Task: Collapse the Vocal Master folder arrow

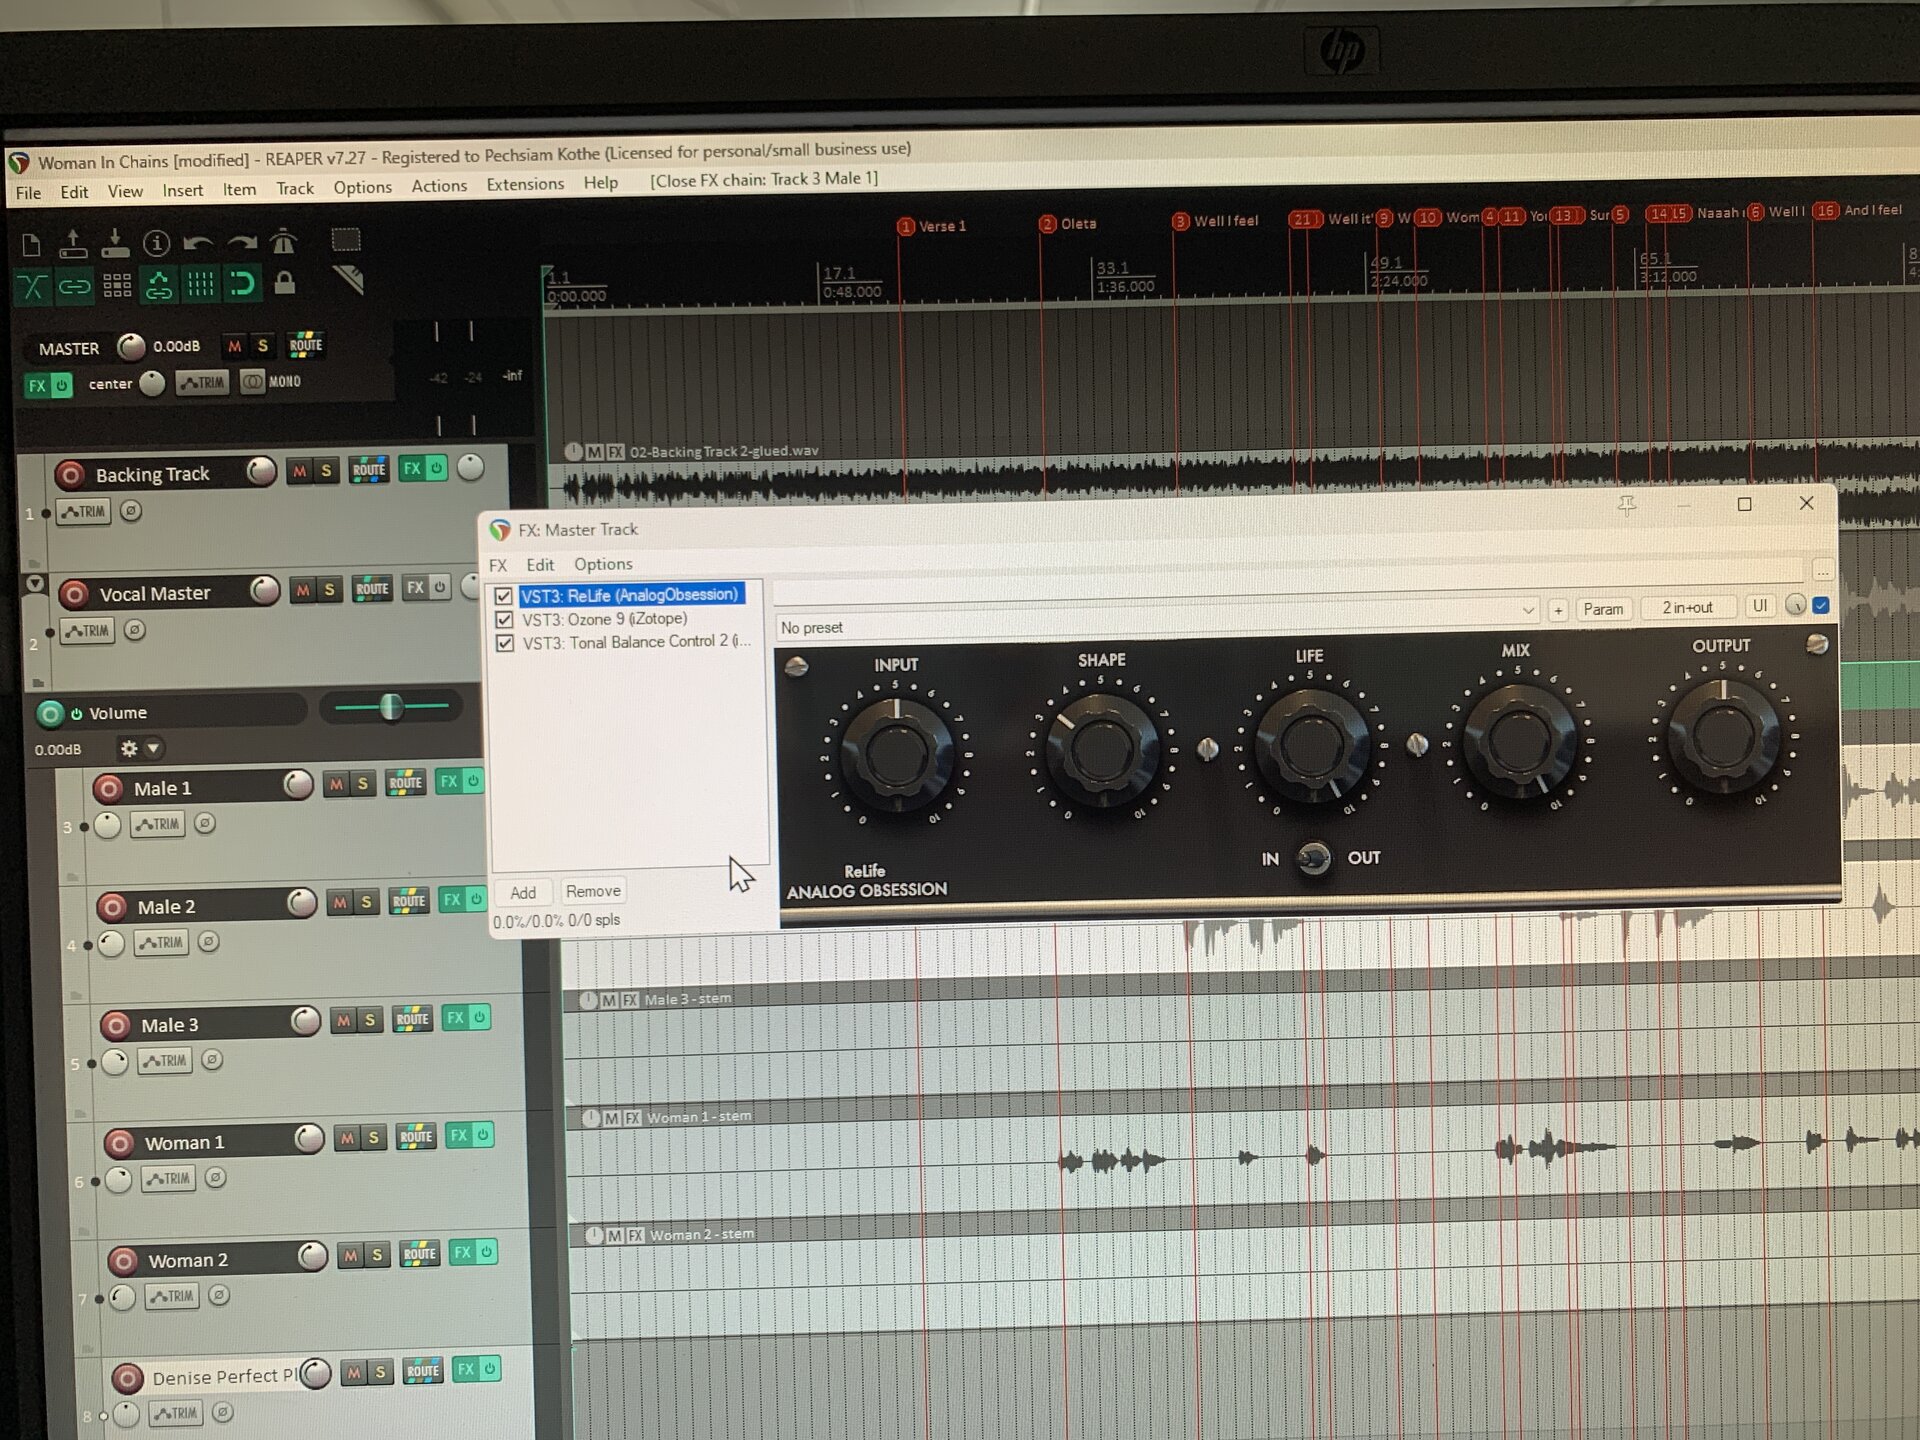Action: (35, 583)
